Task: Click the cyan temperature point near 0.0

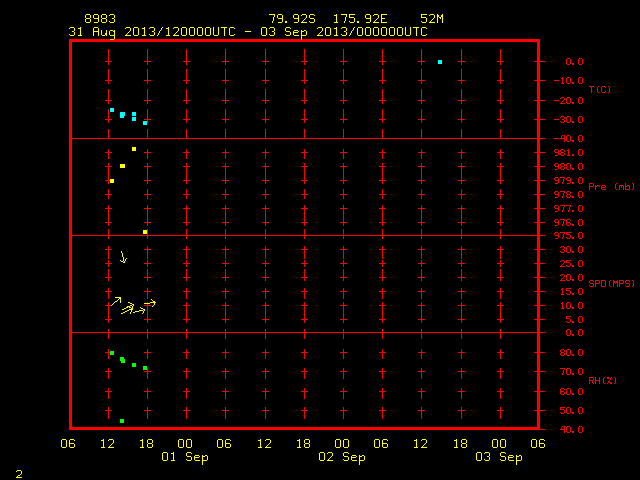Action: click(440, 62)
